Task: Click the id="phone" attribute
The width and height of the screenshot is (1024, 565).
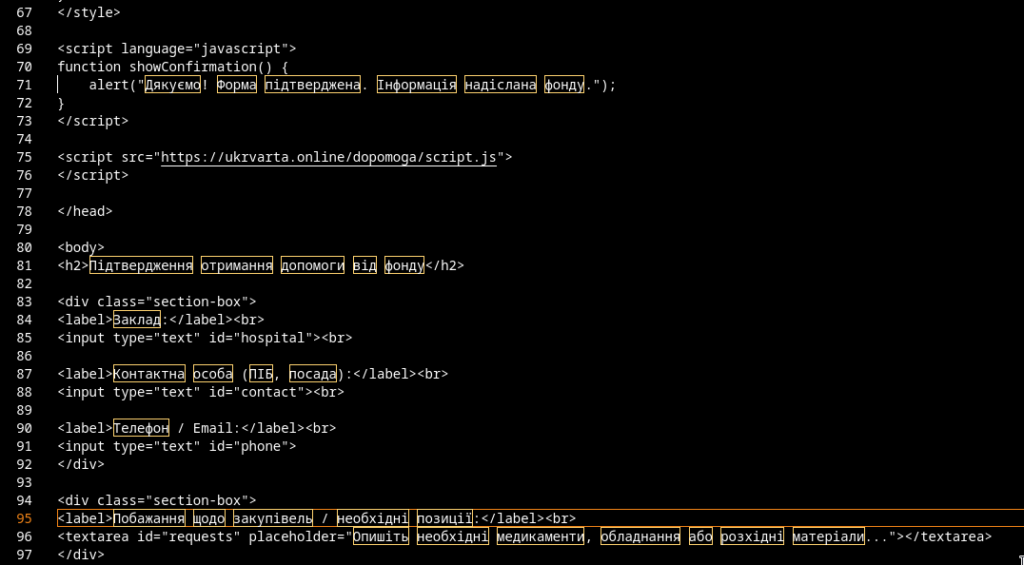Action: pyautogui.click(x=249, y=447)
